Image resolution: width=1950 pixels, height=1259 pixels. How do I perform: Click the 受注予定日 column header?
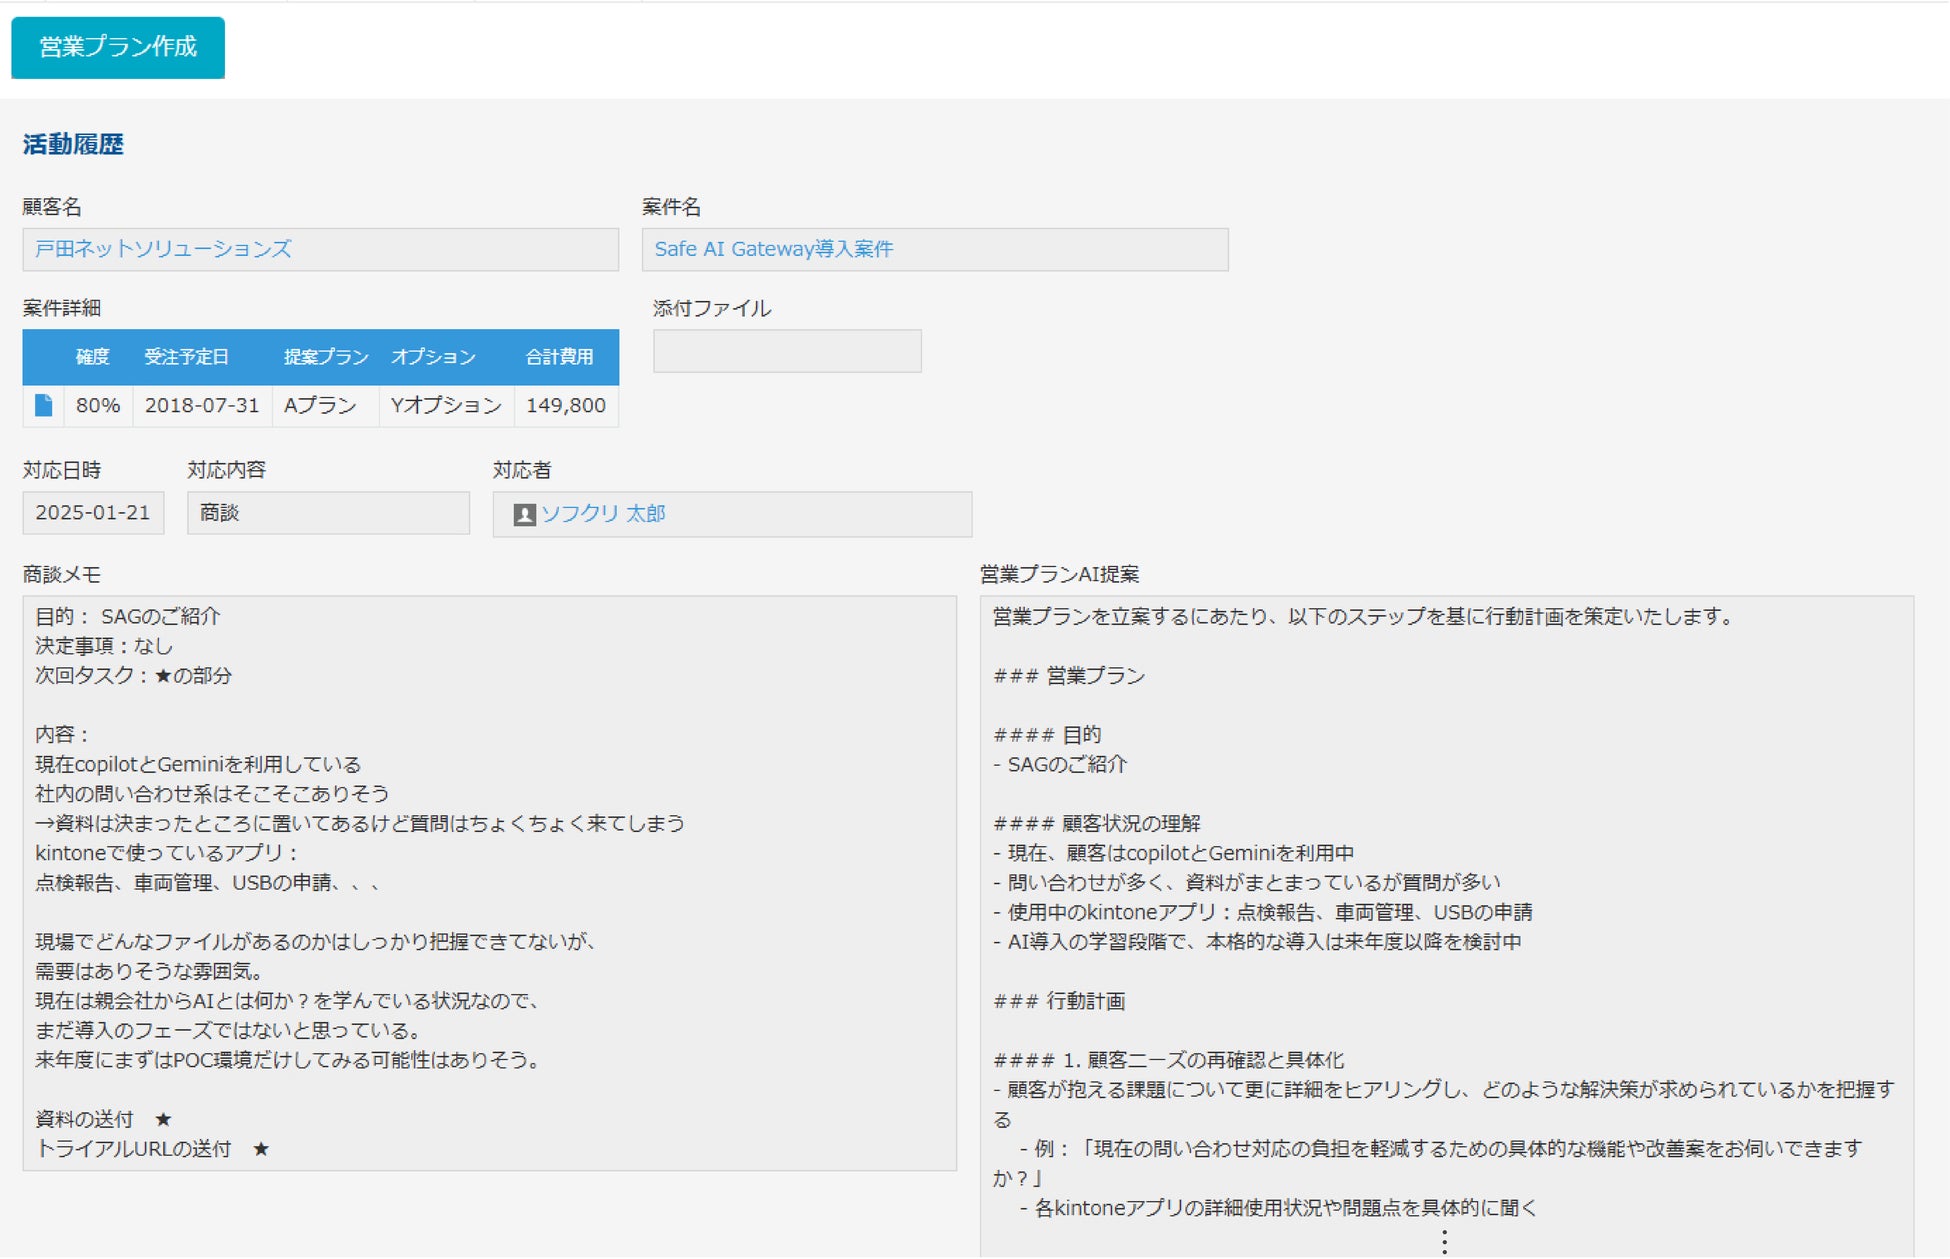pyautogui.click(x=186, y=357)
